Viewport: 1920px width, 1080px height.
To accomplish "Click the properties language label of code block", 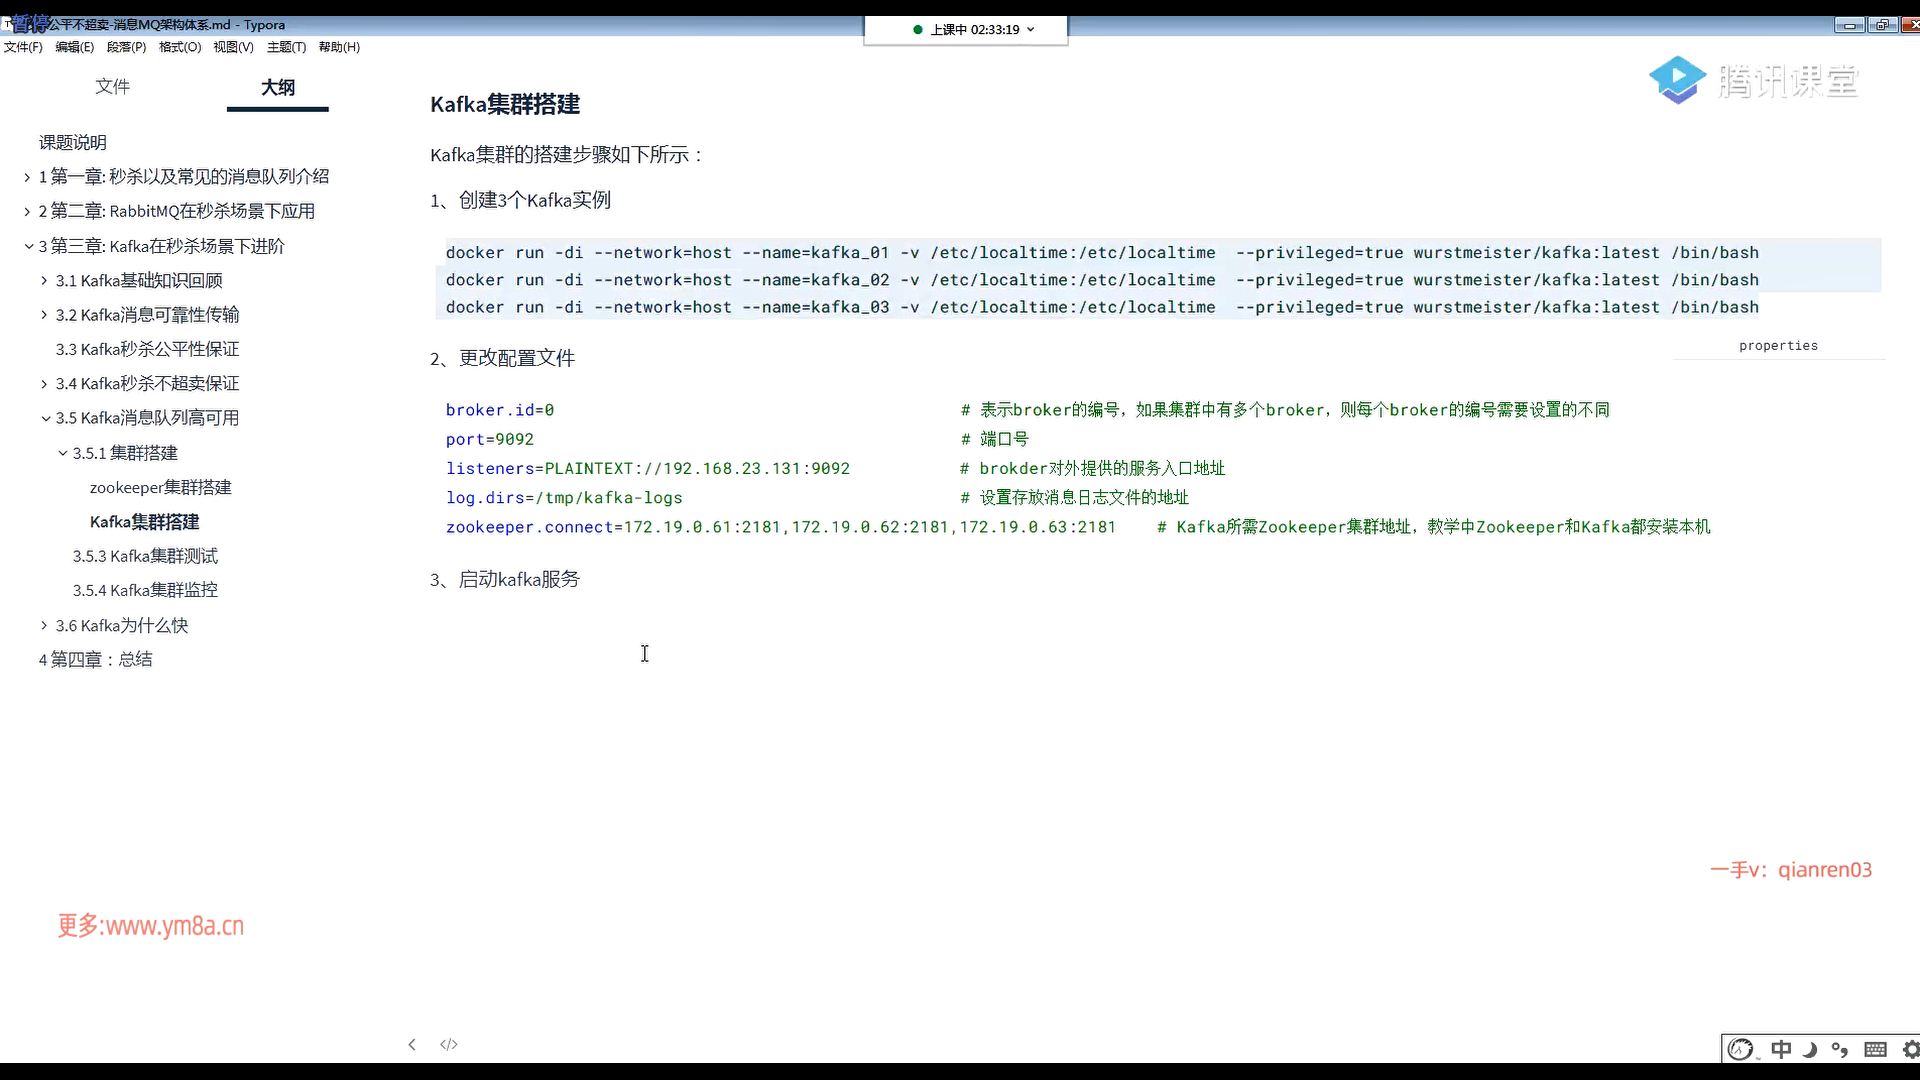I will click(1778, 346).
